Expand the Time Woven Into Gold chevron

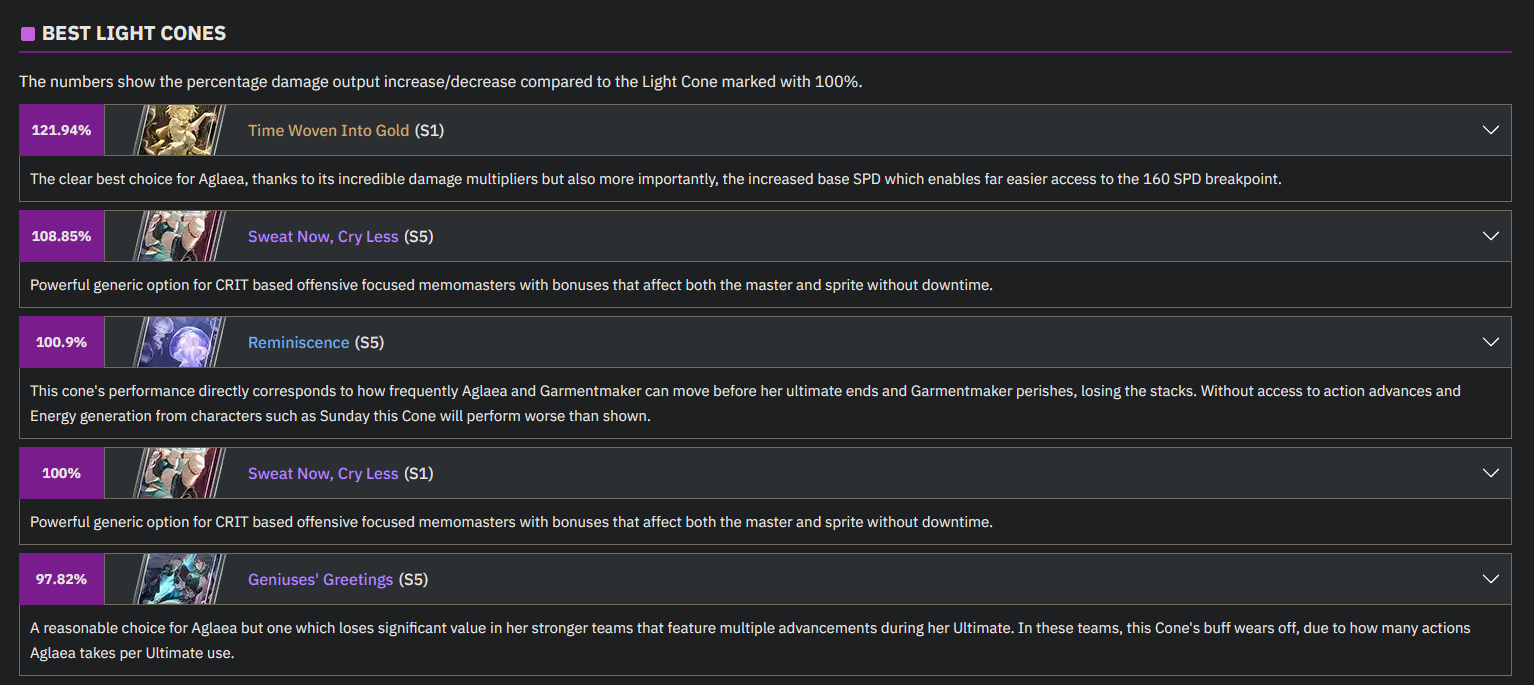point(1491,130)
